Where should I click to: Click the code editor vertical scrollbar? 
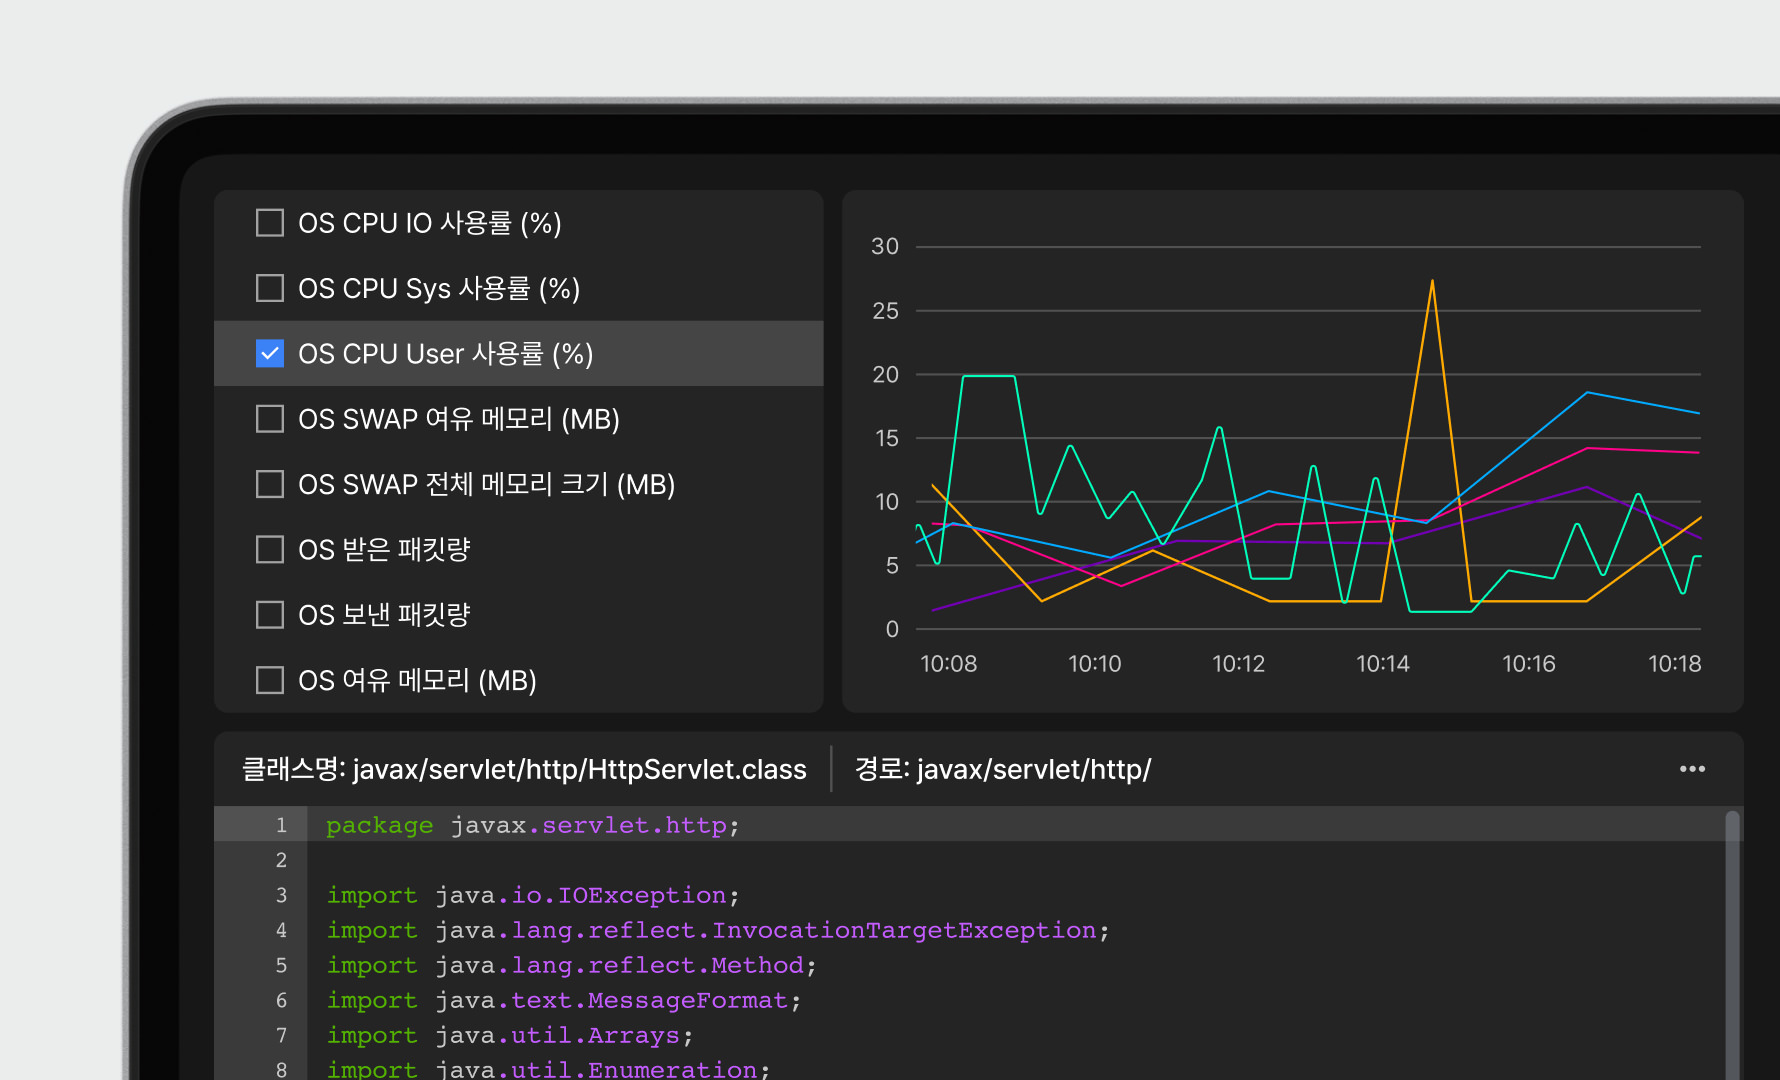click(1732, 940)
